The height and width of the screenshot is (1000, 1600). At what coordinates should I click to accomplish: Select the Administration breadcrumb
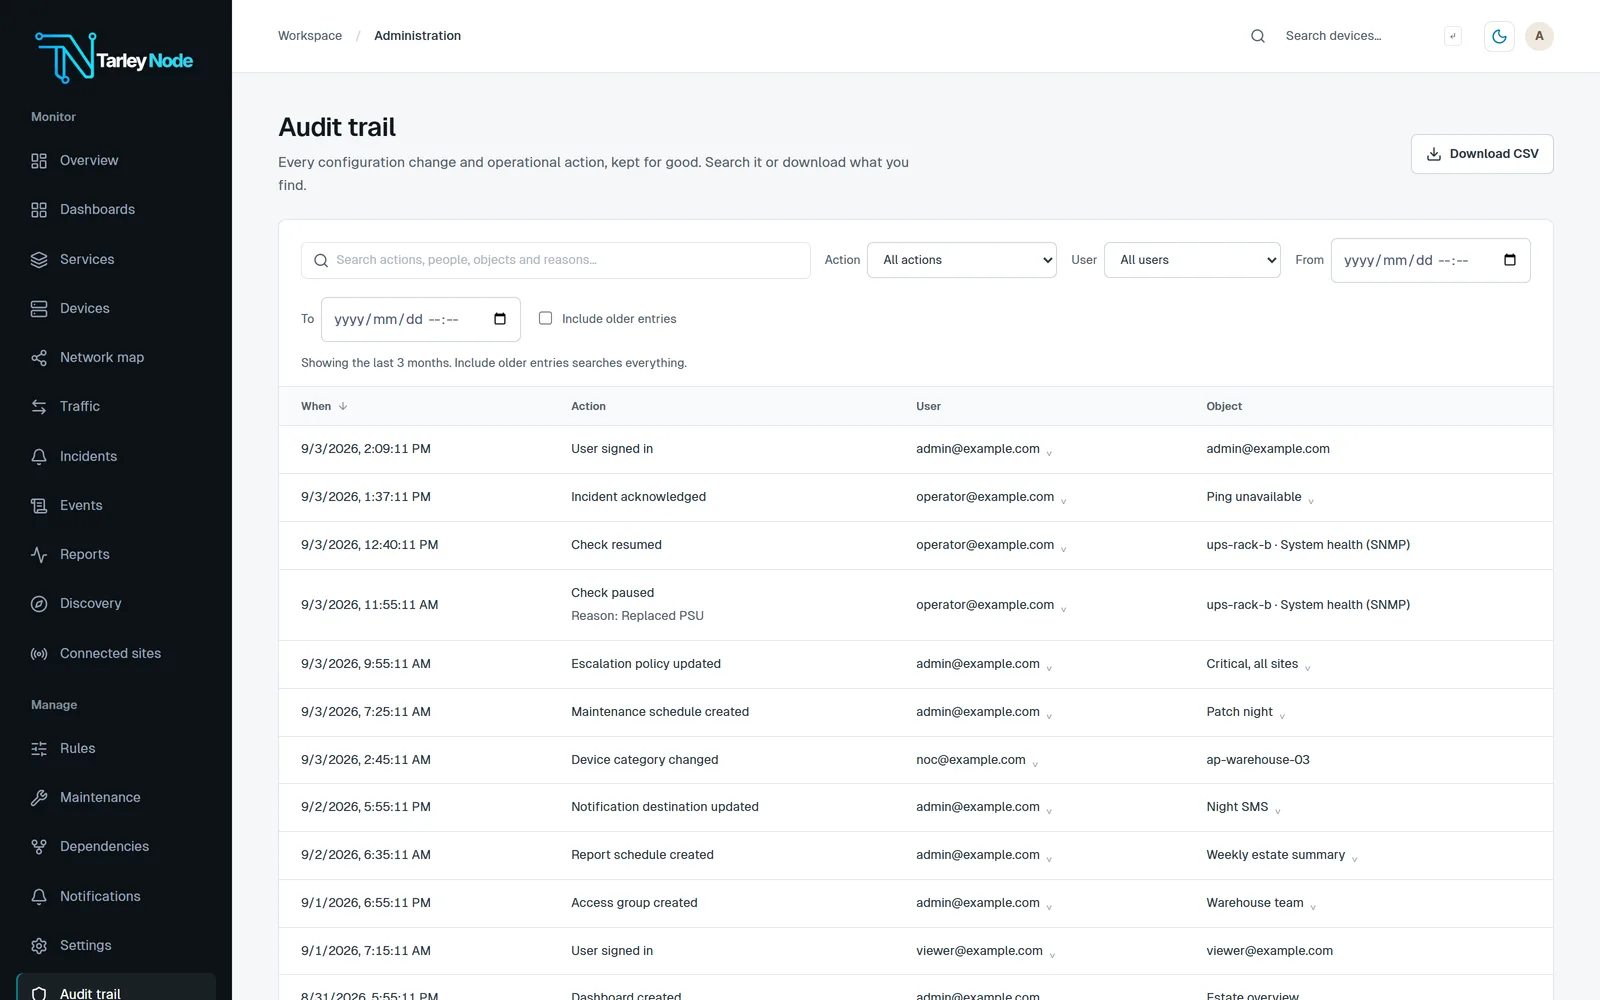[417, 36]
